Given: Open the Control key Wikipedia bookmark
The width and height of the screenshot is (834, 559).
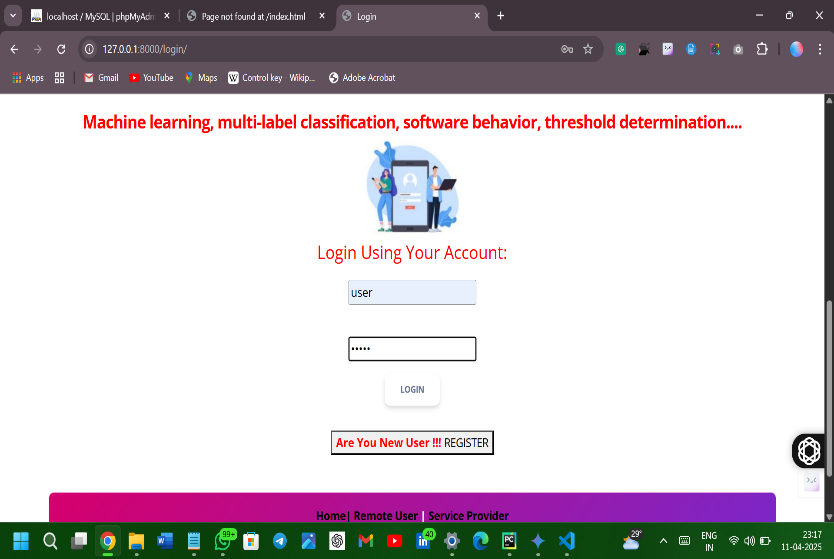Looking at the screenshot, I should [271, 78].
